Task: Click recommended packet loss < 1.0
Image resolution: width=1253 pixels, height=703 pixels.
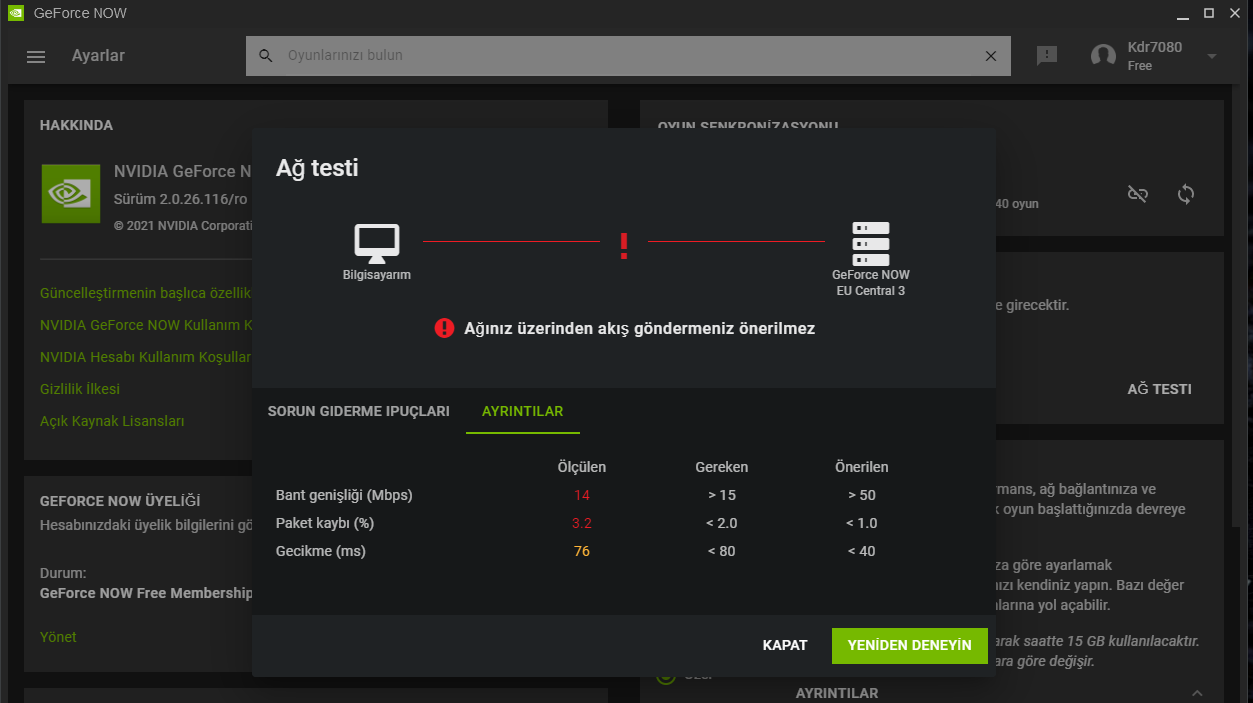Action: [x=862, y=523]
